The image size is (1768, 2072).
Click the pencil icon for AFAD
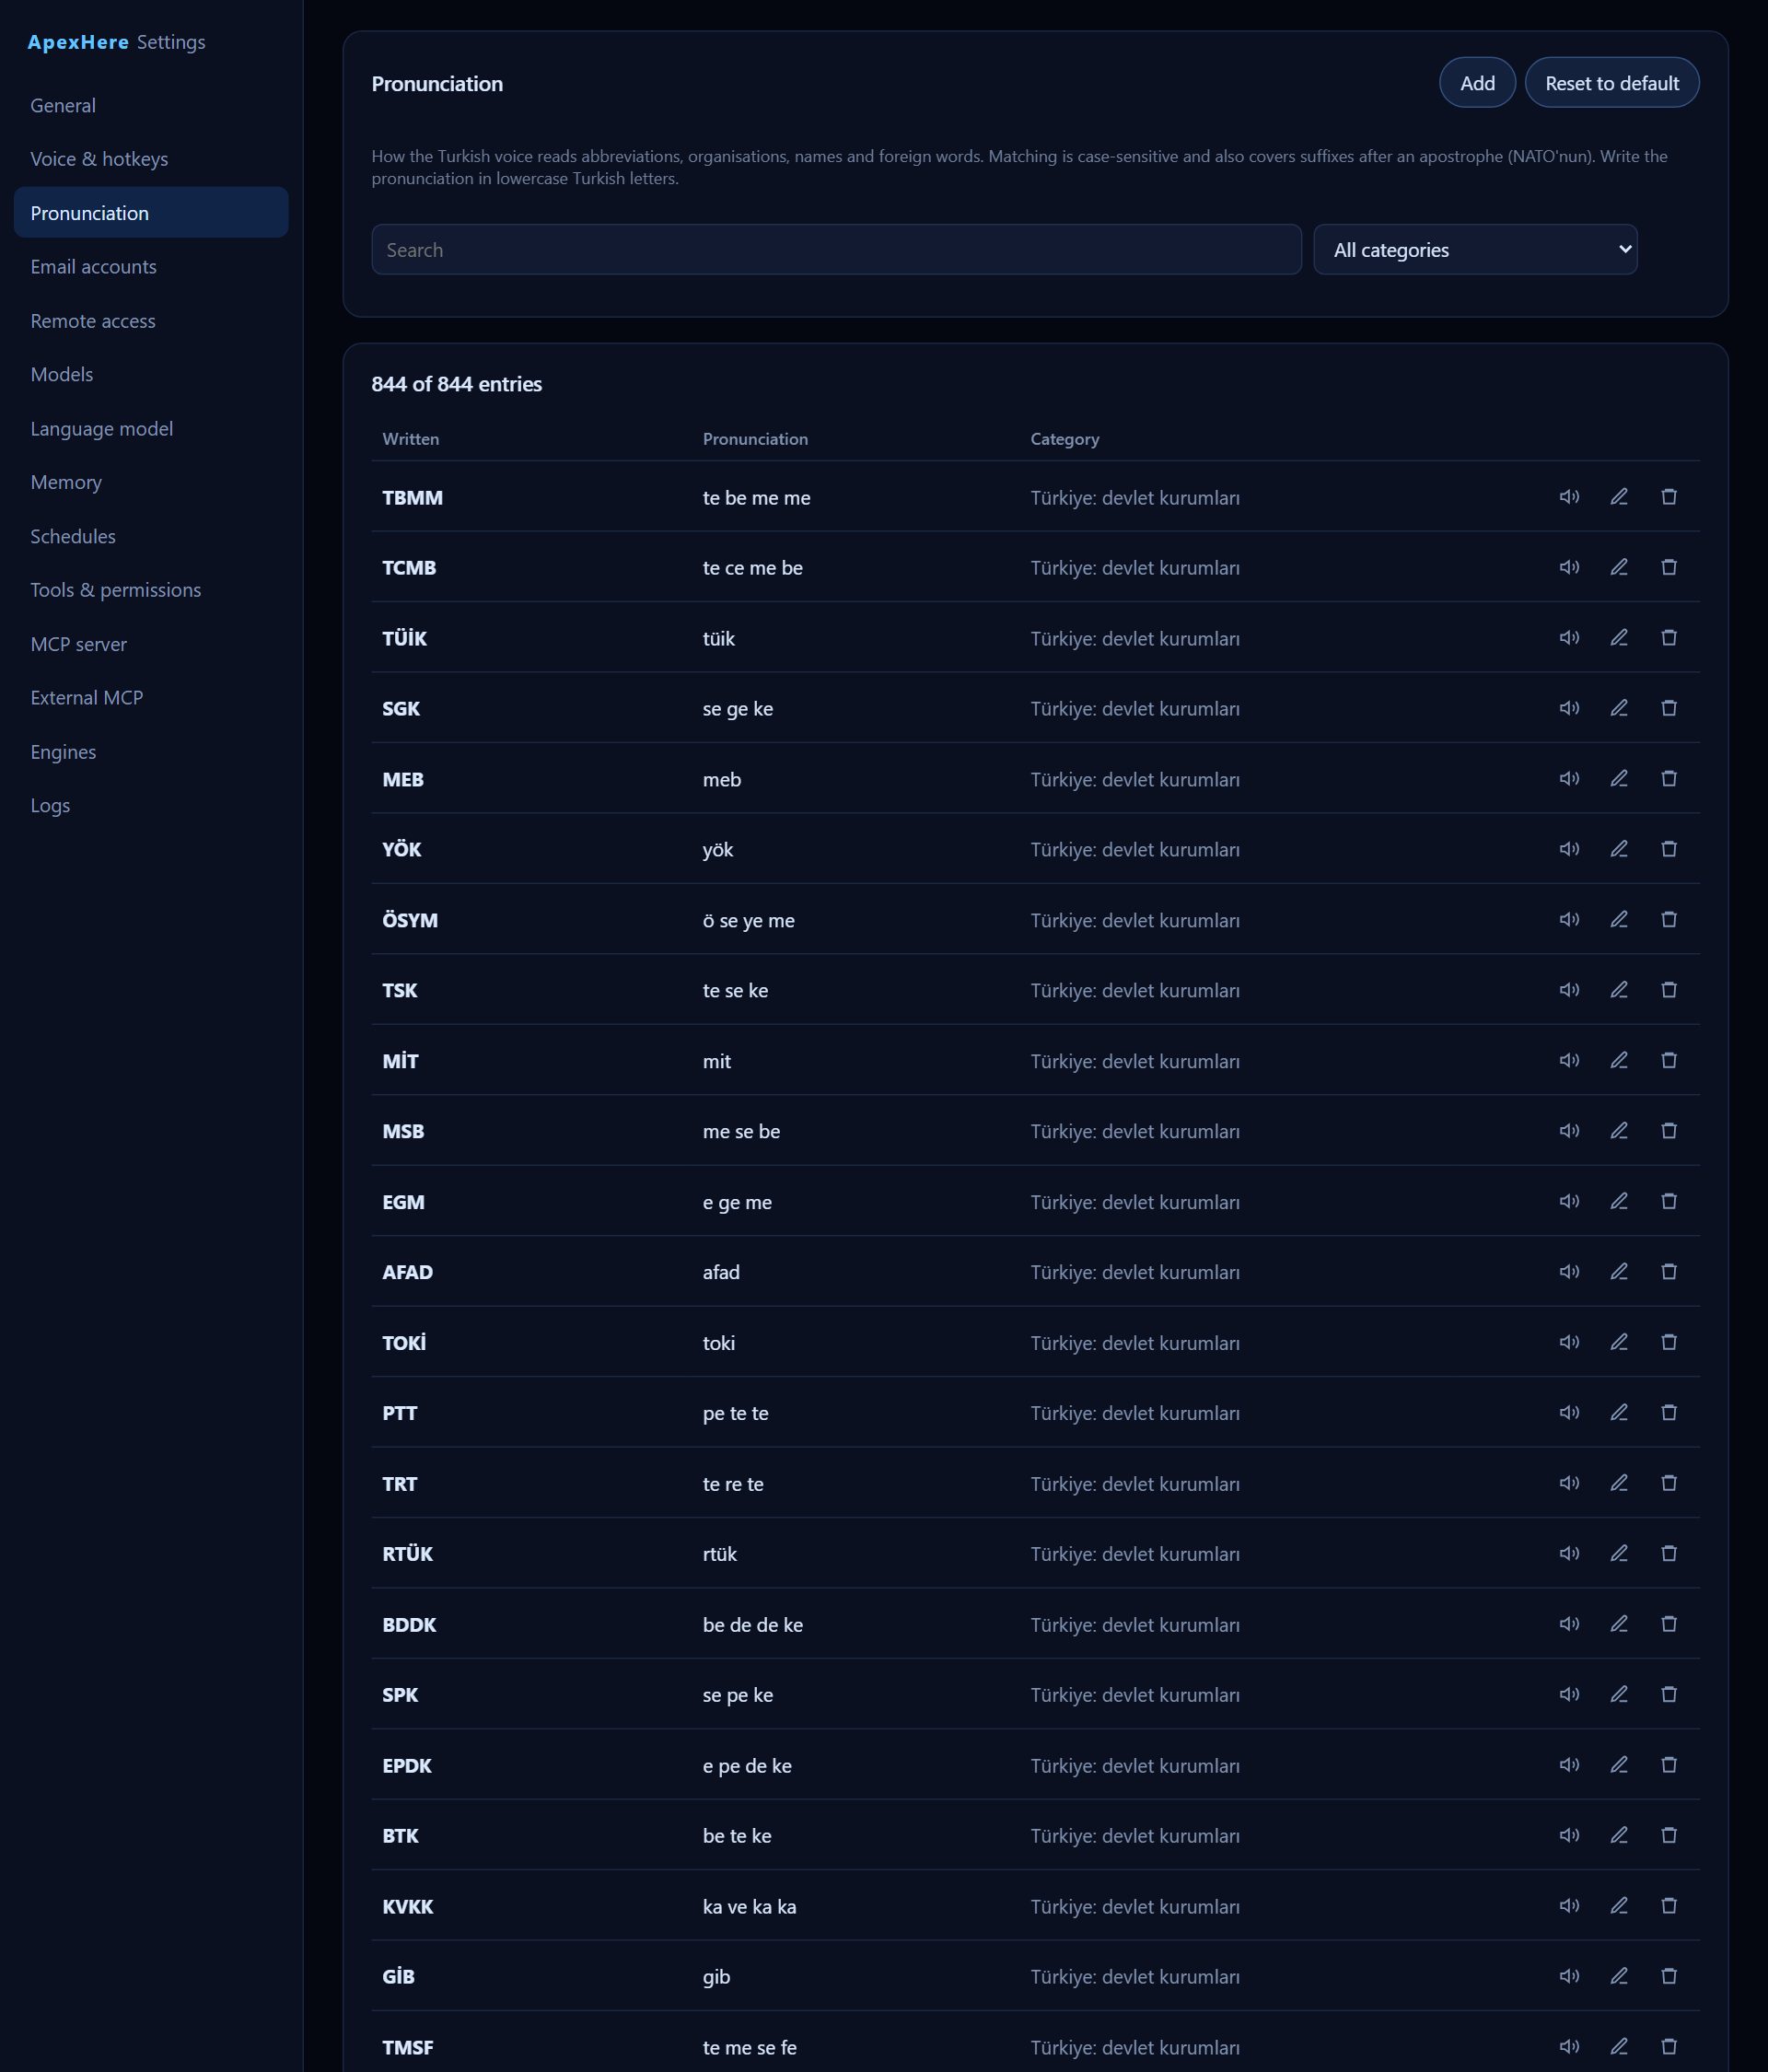pyautogui.click(x=1619, y=1272)
